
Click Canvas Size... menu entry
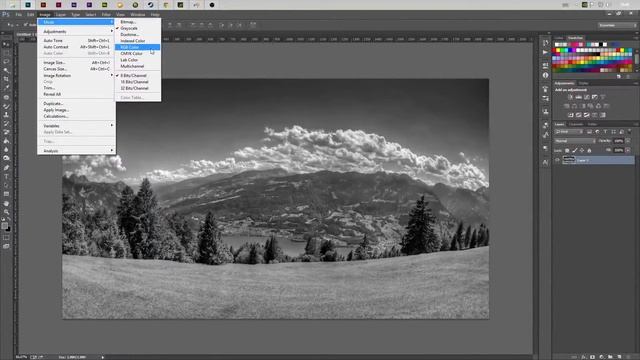pos(76,69)
